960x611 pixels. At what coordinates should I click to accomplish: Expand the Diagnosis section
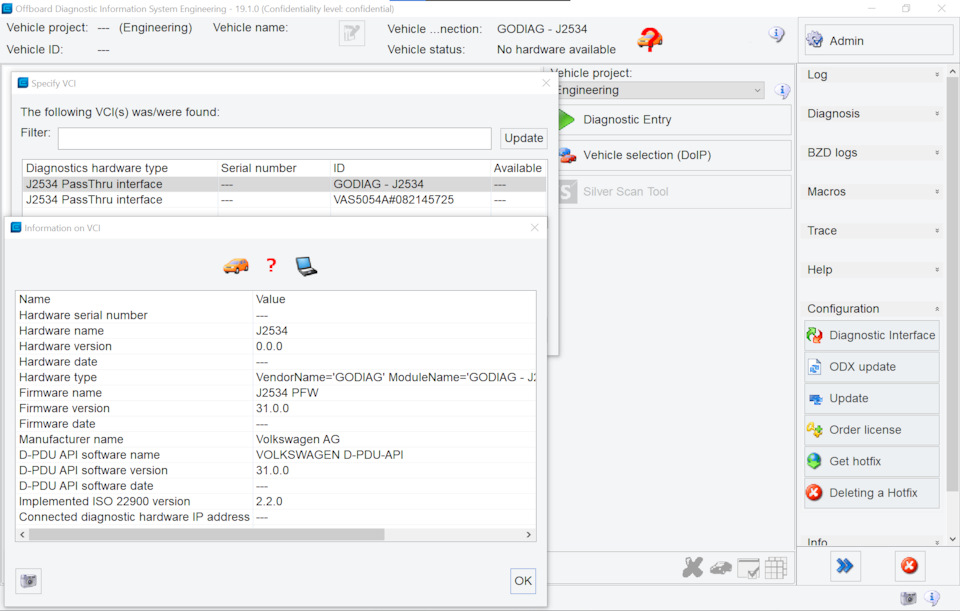[936, 114]
